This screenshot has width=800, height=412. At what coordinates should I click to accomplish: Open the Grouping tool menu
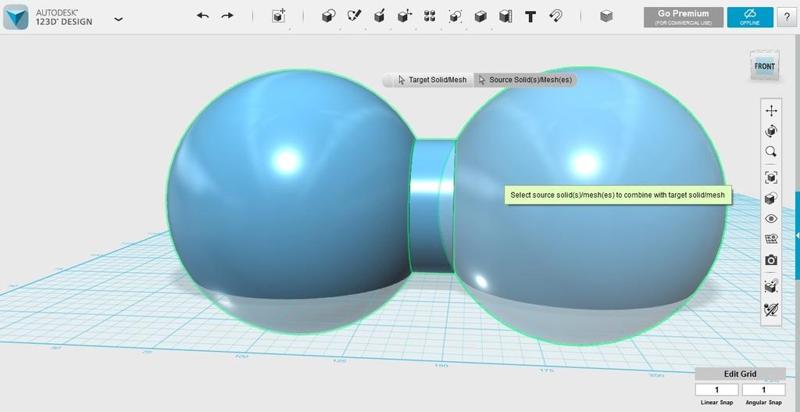coord(455,16)
